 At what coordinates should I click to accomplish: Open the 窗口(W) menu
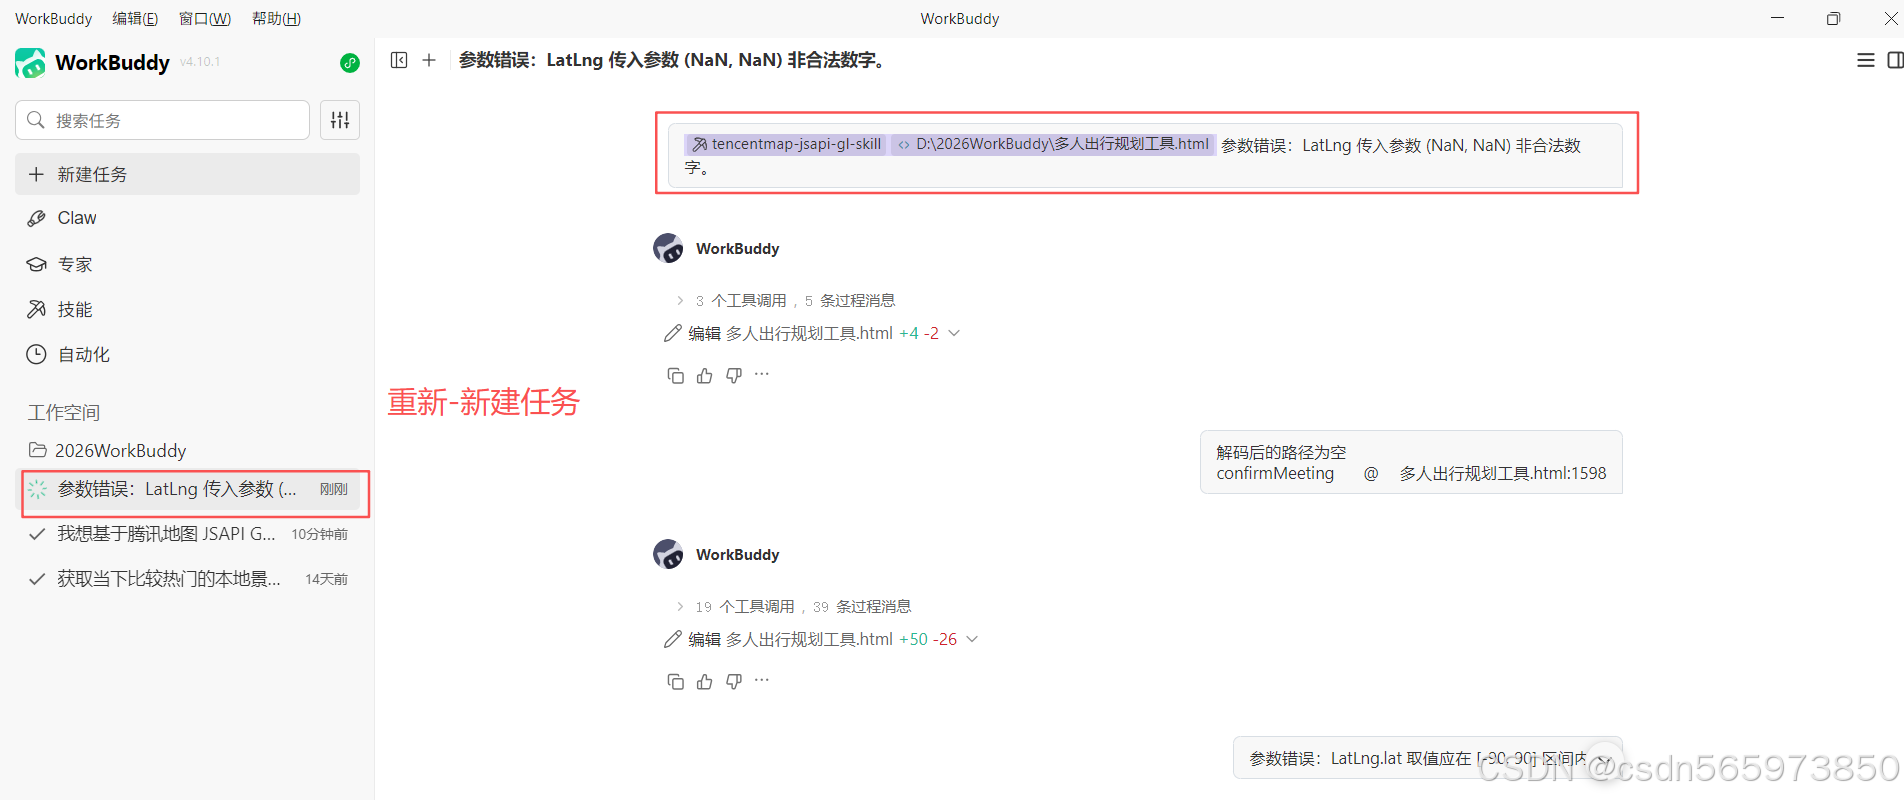pos(204,18)
